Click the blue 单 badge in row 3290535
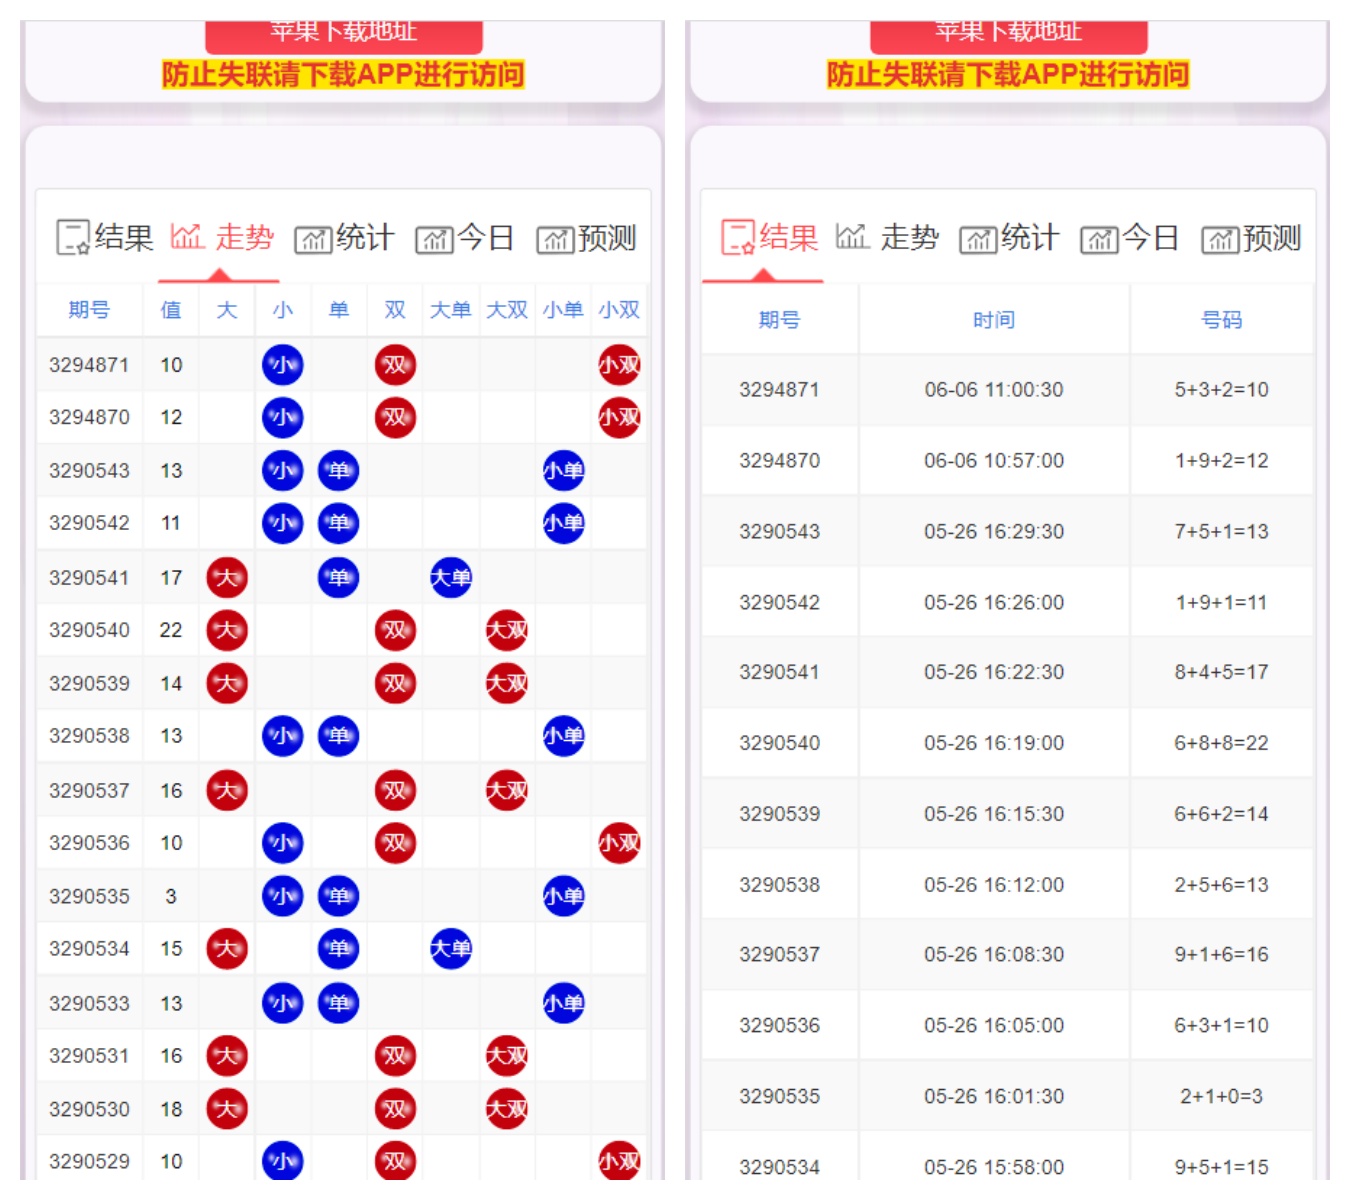 [x=340, y=897]
